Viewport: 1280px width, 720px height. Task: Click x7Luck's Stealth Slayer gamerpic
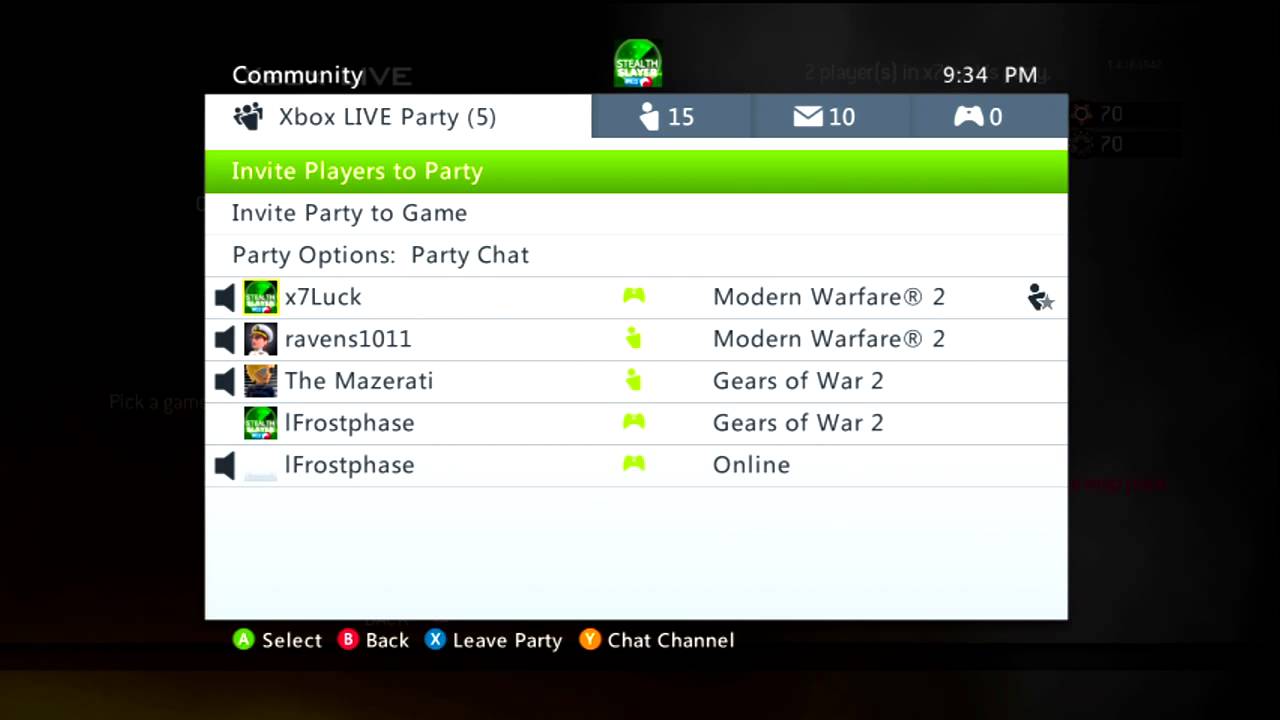pyautogui.click(x=261, y=297)
